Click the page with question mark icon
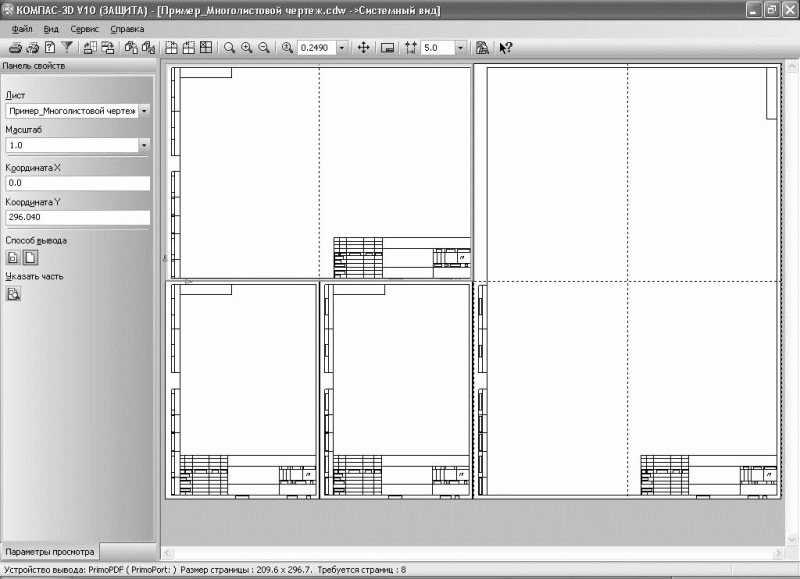800x579 pixels. 50,48
